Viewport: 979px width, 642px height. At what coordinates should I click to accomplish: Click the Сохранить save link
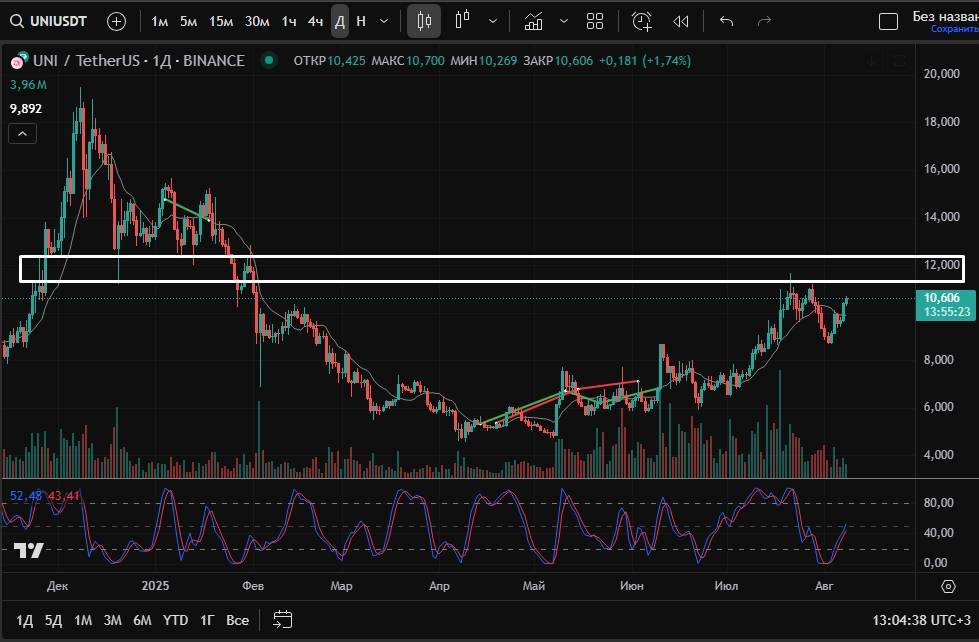953,29
